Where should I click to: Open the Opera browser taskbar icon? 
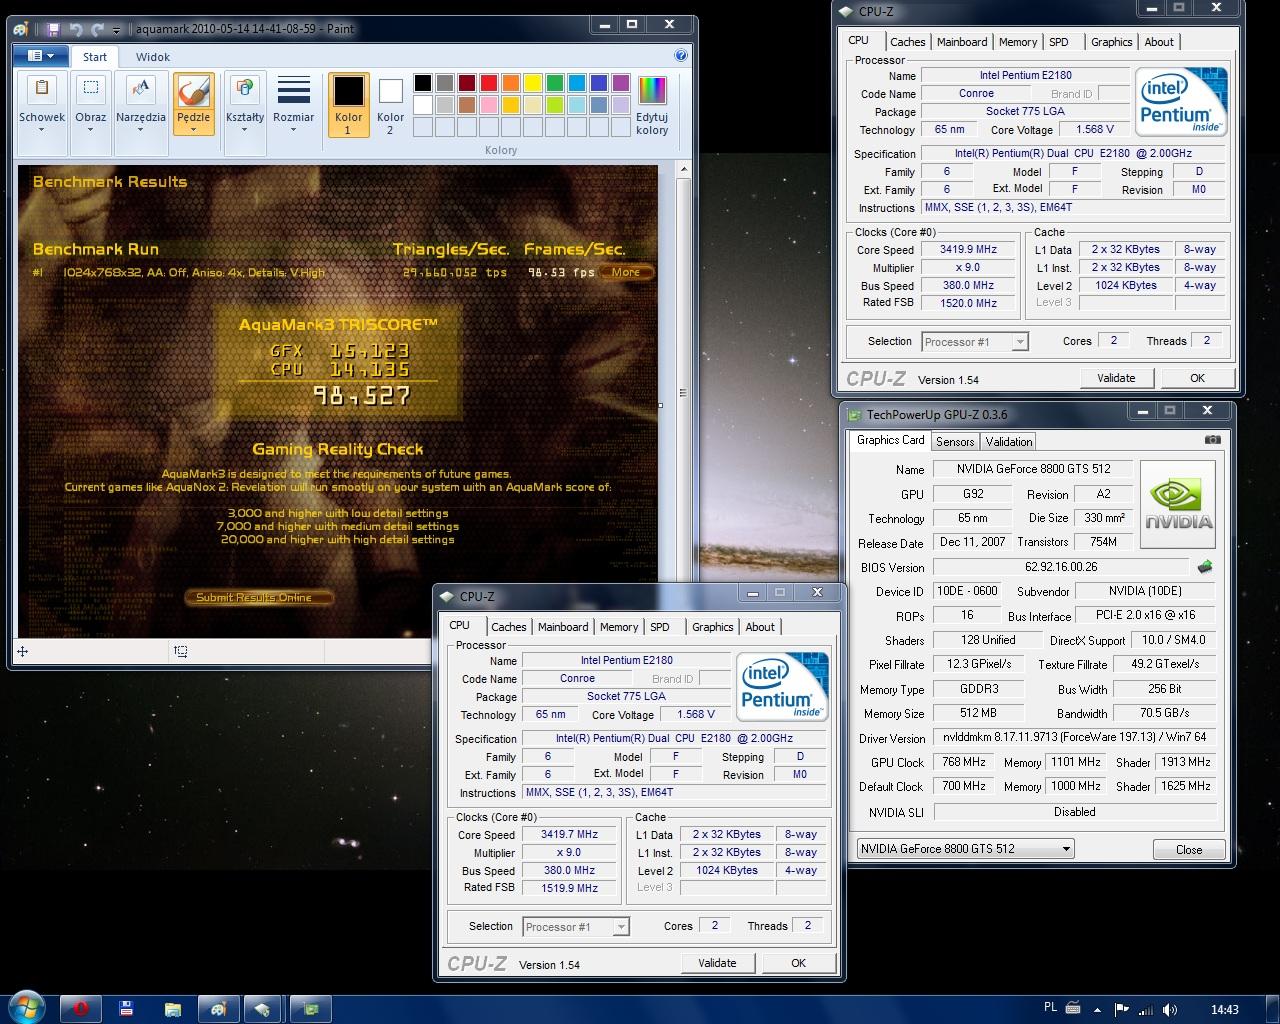(80, 1008)
